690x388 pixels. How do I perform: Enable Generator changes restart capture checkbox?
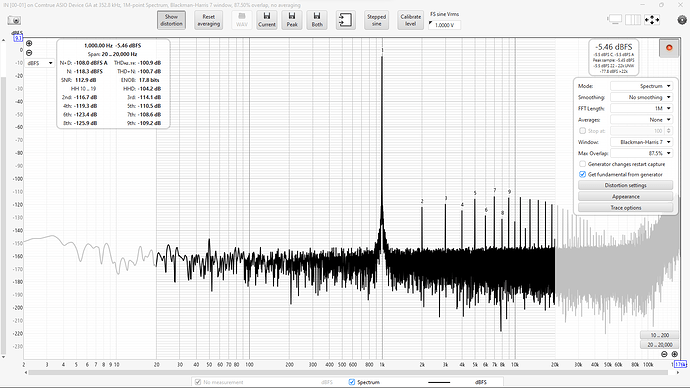click(583, 164)
